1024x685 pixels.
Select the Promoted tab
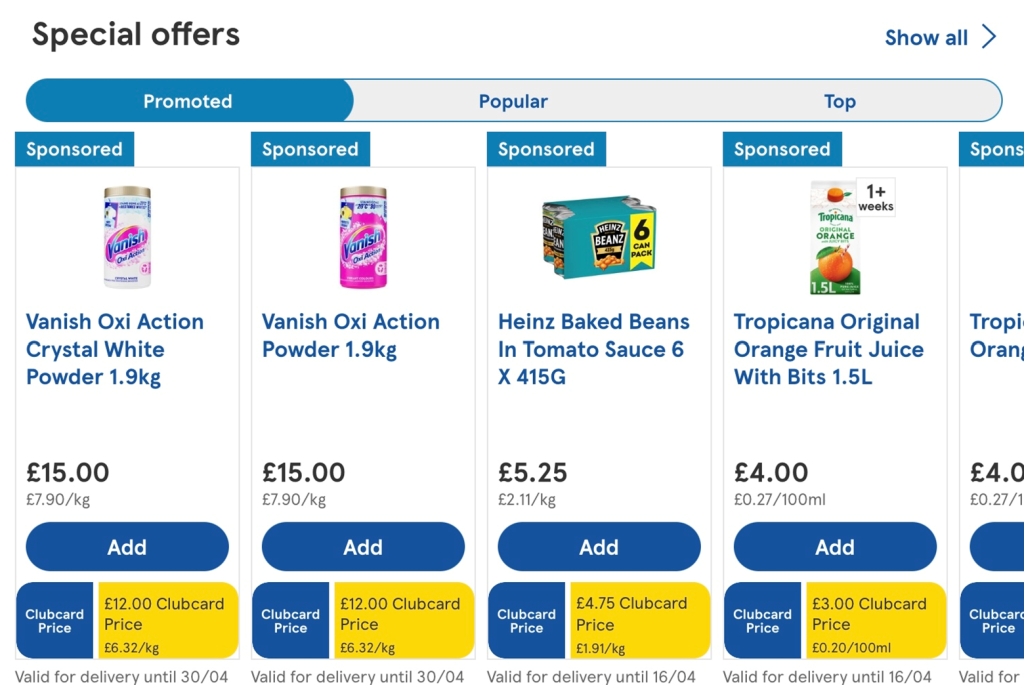(x=187, y=101)
